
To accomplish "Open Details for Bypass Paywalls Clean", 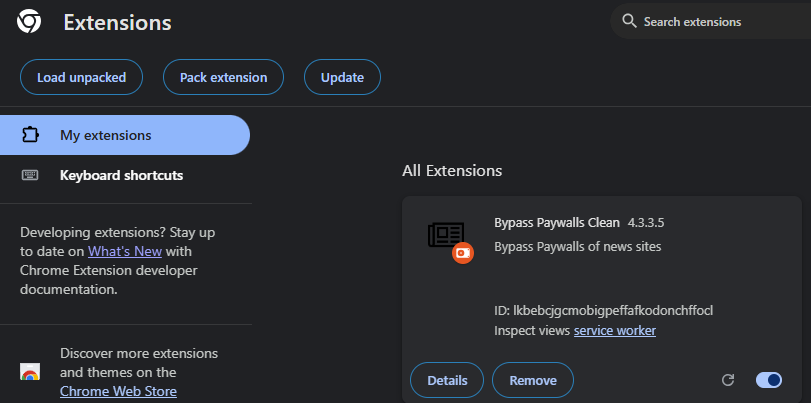I will click(x=447, y=380).
